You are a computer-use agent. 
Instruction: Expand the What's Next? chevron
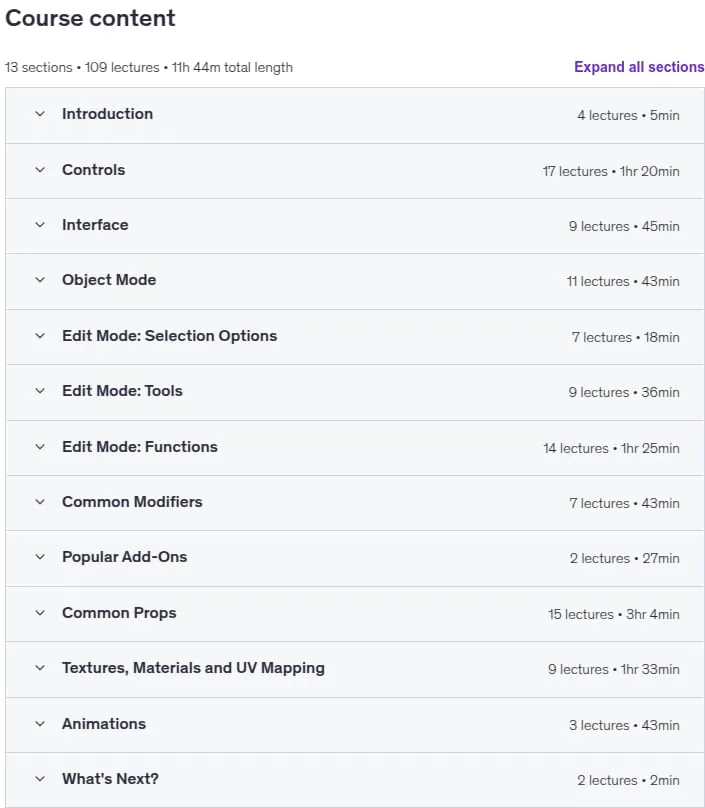pyautogui.click(x=40, y=779)
